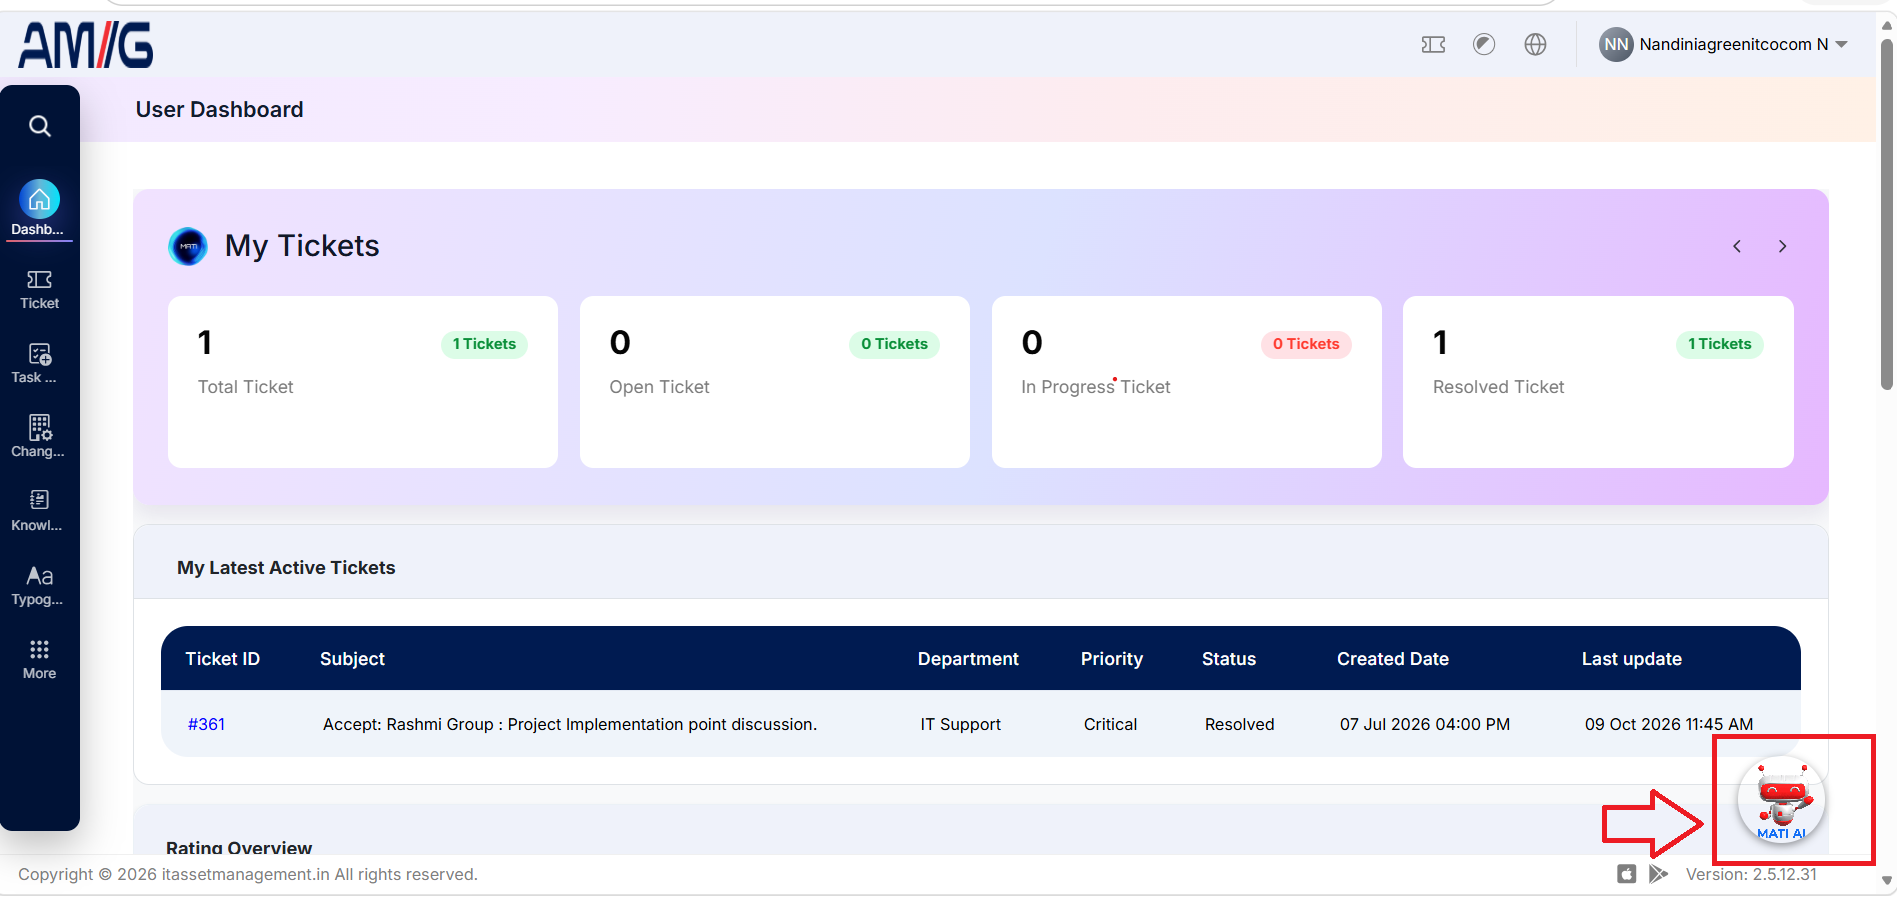Image resolution: width=1897 pixels, height=897 pixels.
Task: Open the Task section in the sidebar
Action: point(39,364)
